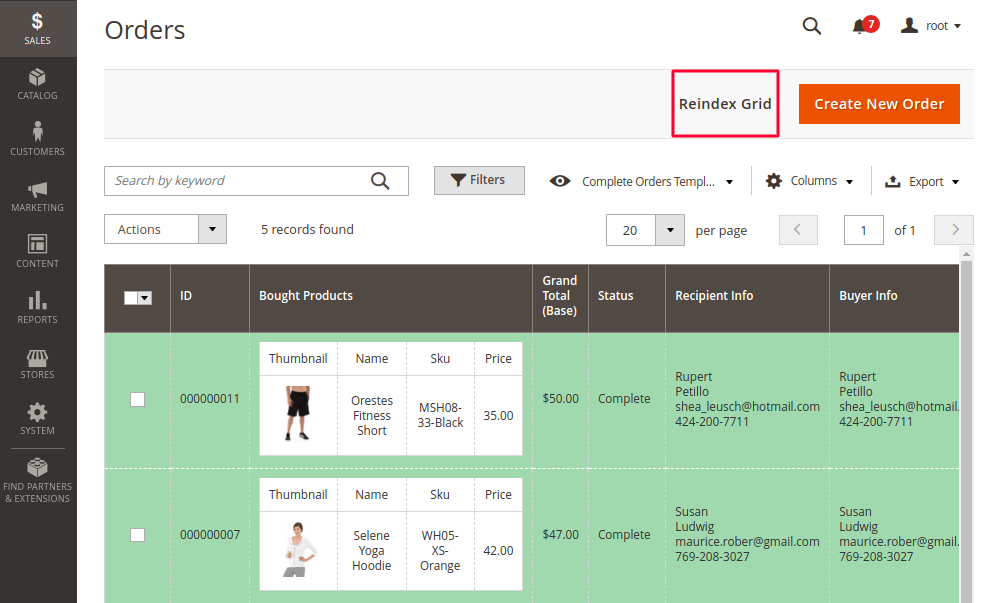Click the Reindex Grid button
This screenshot has height=603, width=1000.
[x=725, y=104]
